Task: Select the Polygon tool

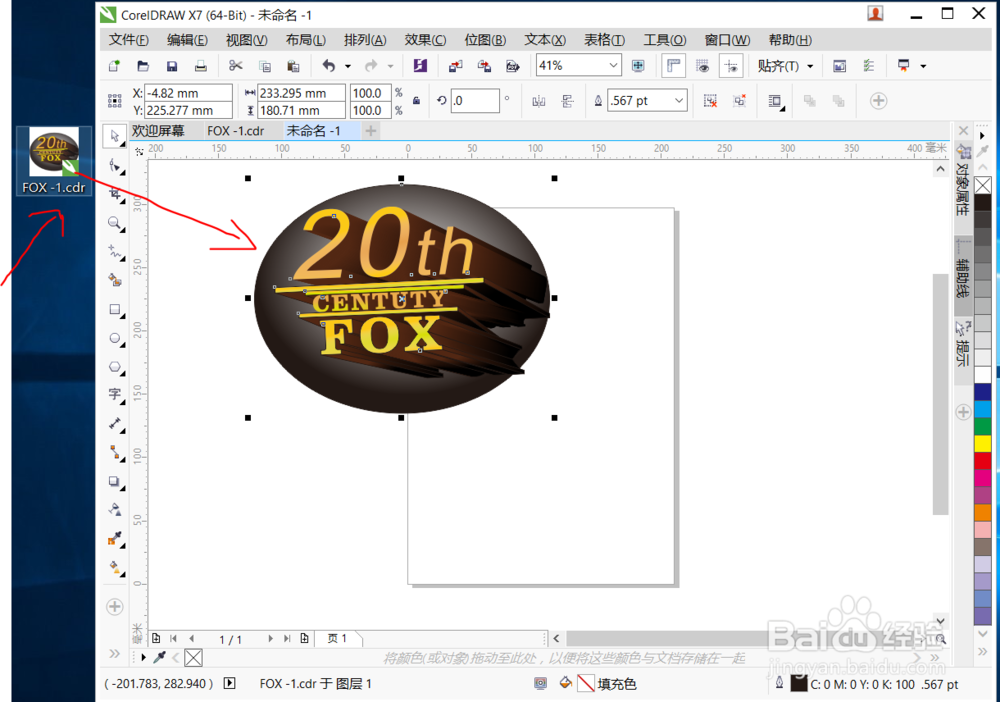Action: click(115, 367)
